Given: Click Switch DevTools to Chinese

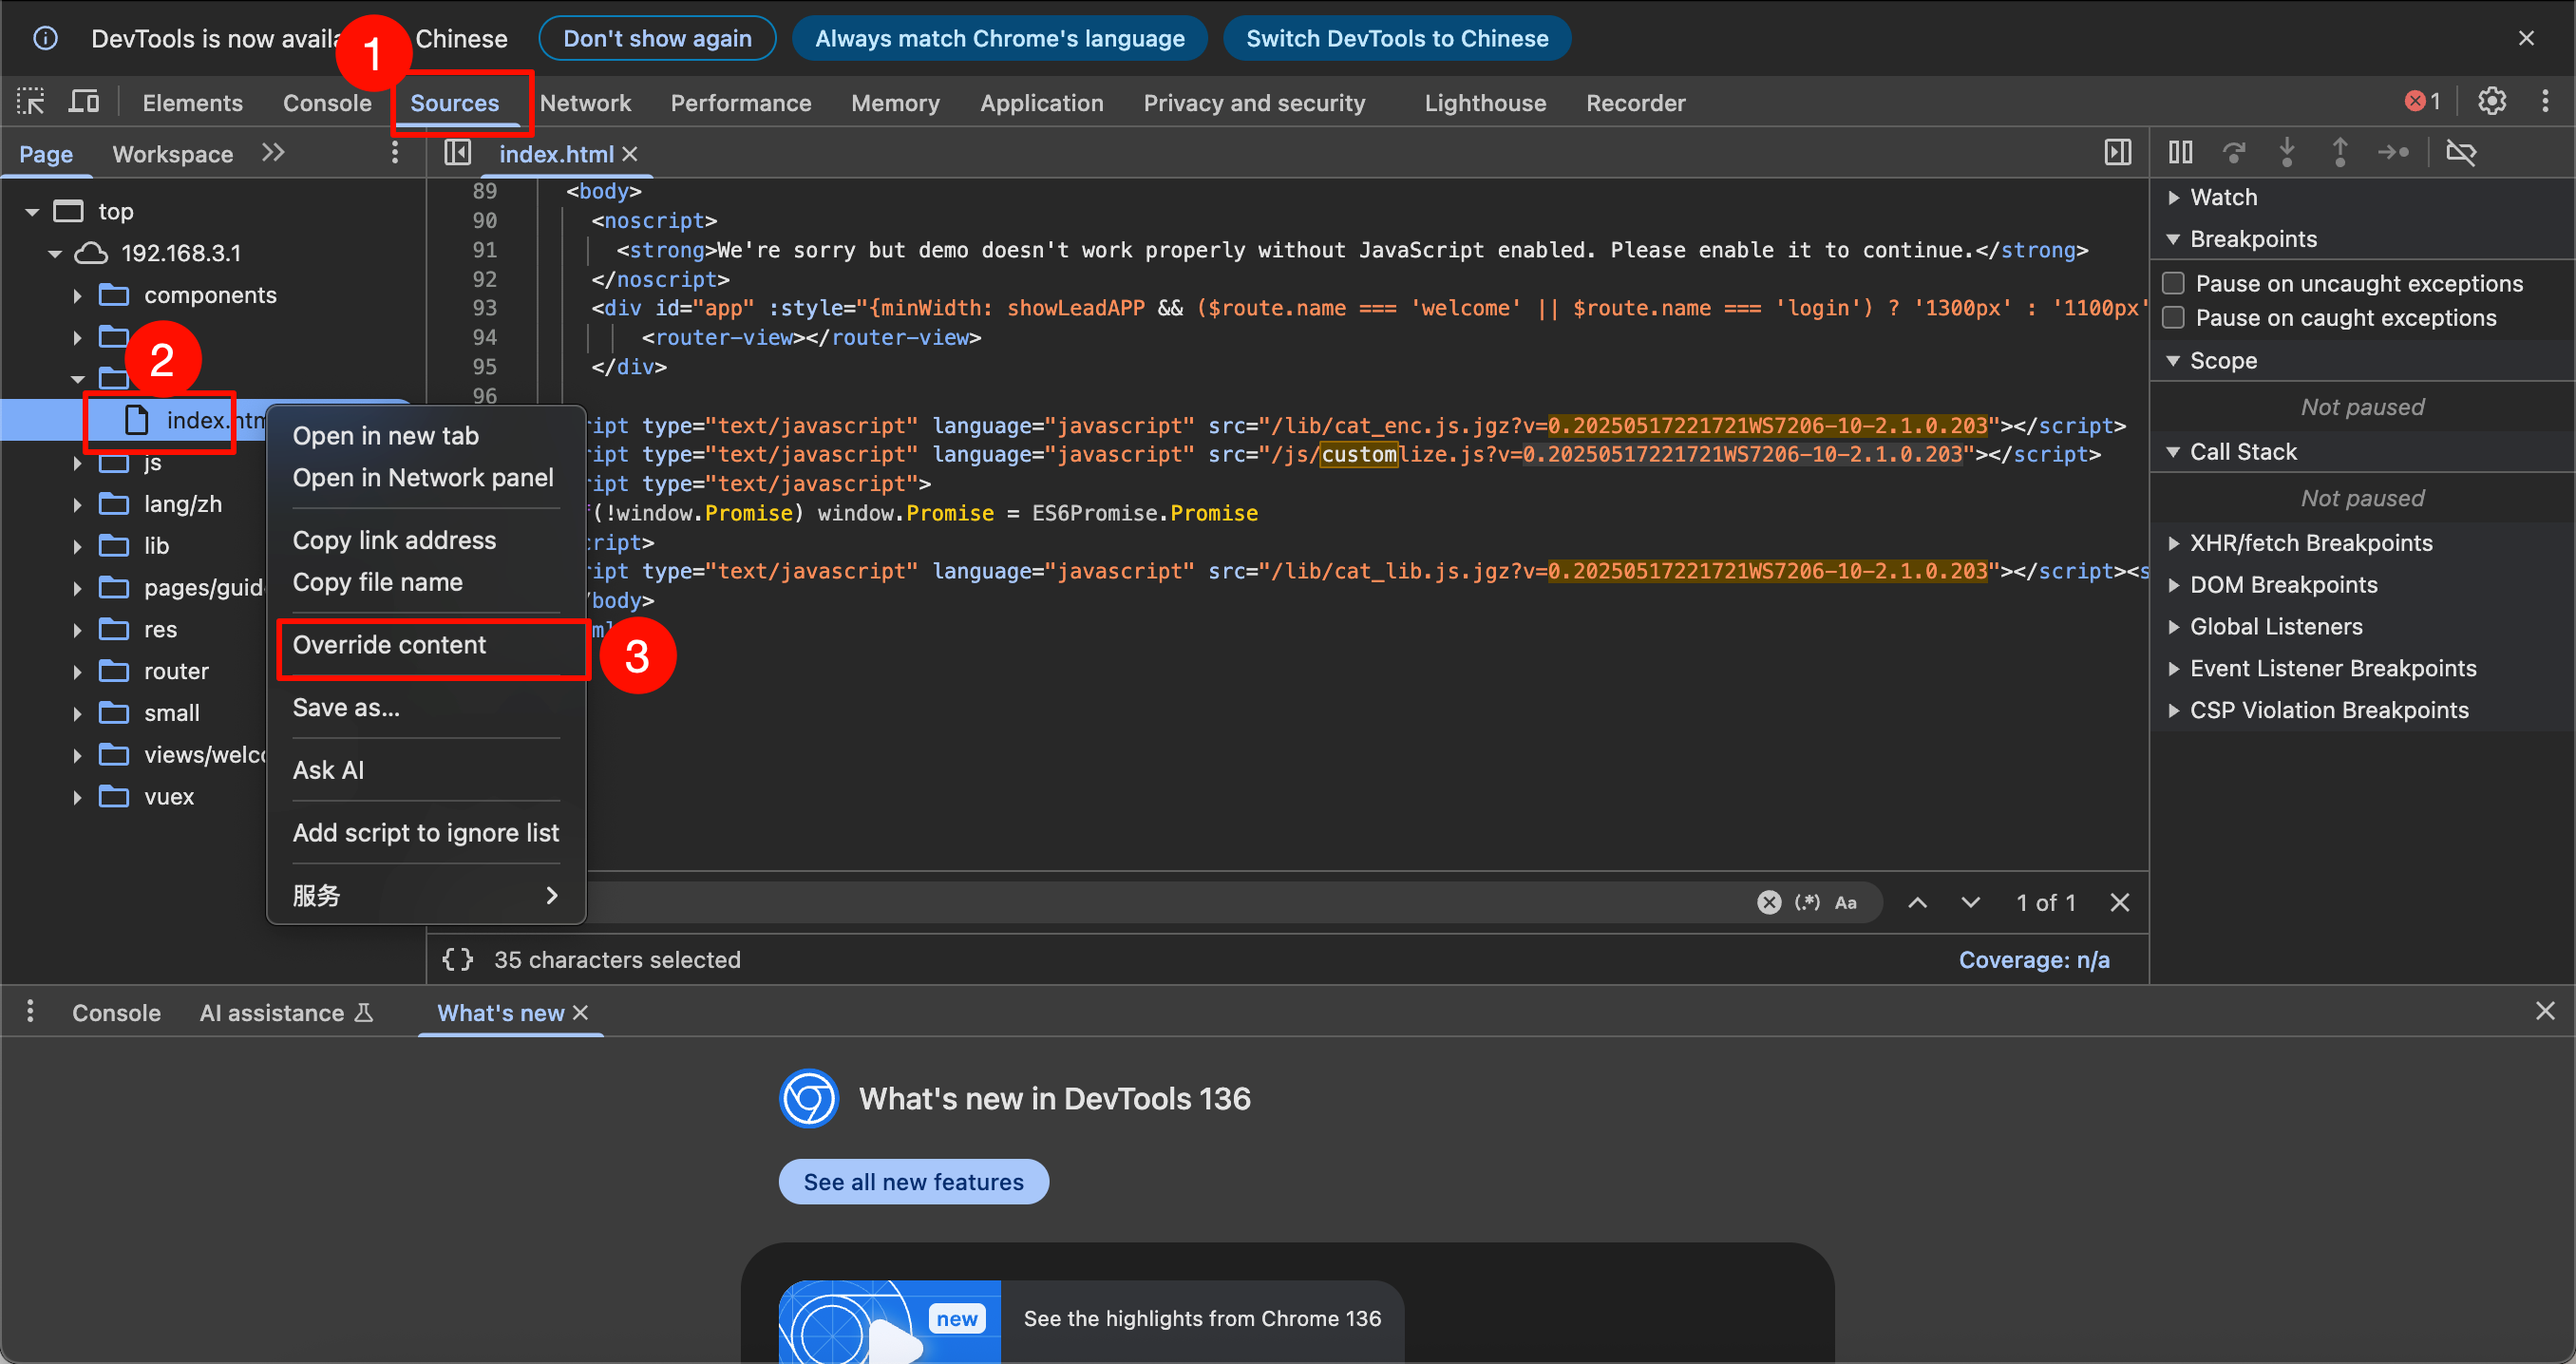Looking at the screenshot, I should pos(1396,38).
